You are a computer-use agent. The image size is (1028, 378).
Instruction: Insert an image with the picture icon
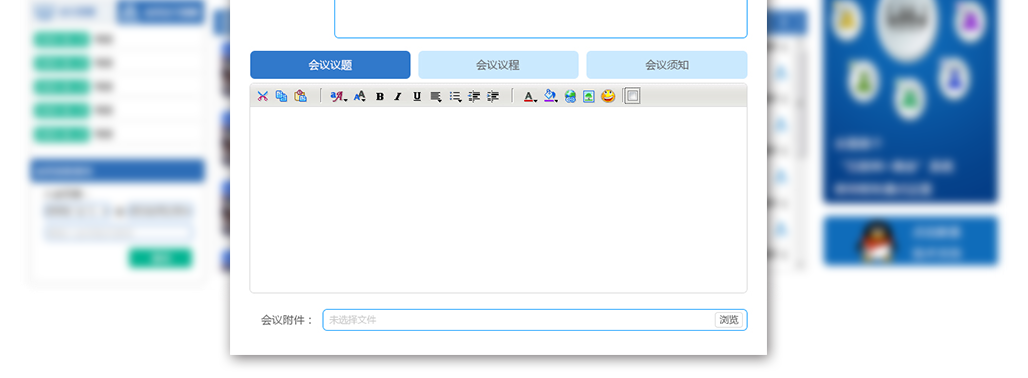589,96
